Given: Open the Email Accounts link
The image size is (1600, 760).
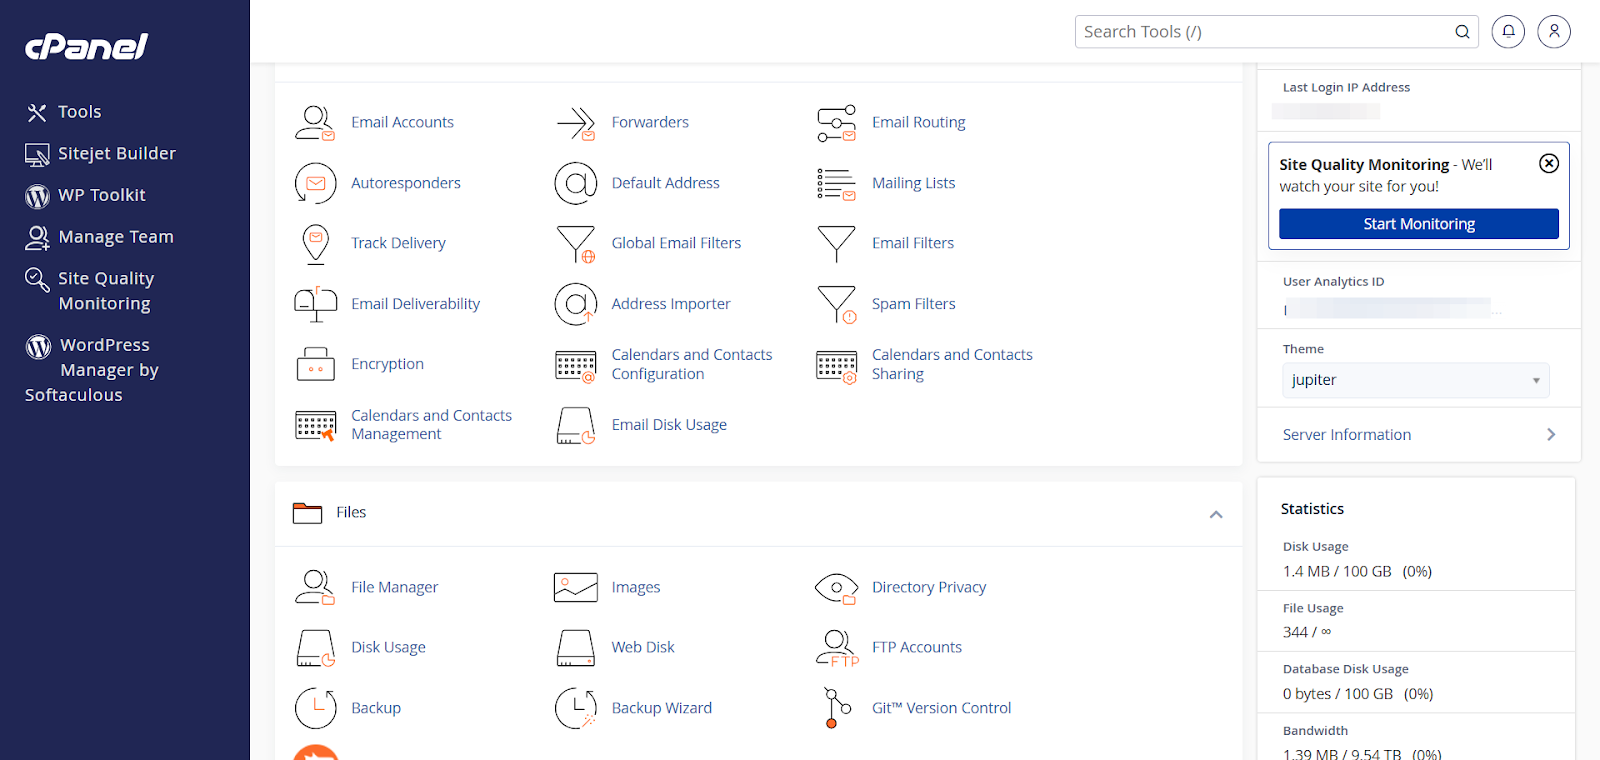Looking at the screenshot, I should click(x=402, y=122).
